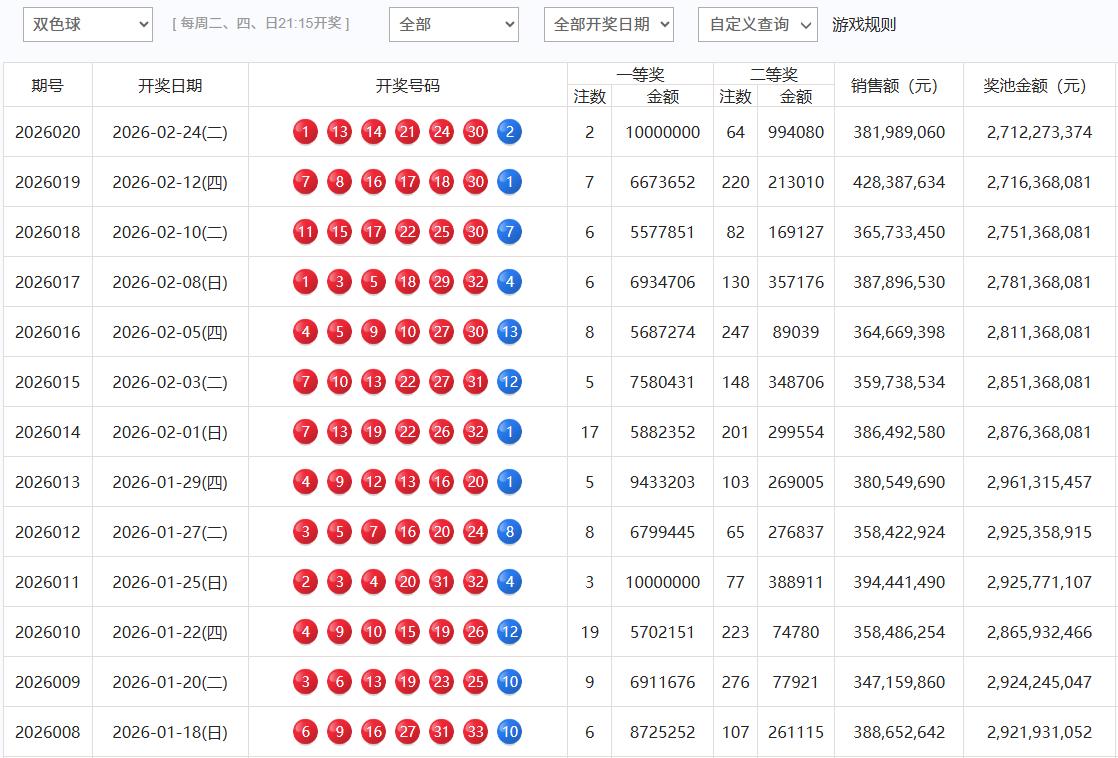
Task: Open the 双色球 lottery type dropdown
Action: [x=88, y=24]
